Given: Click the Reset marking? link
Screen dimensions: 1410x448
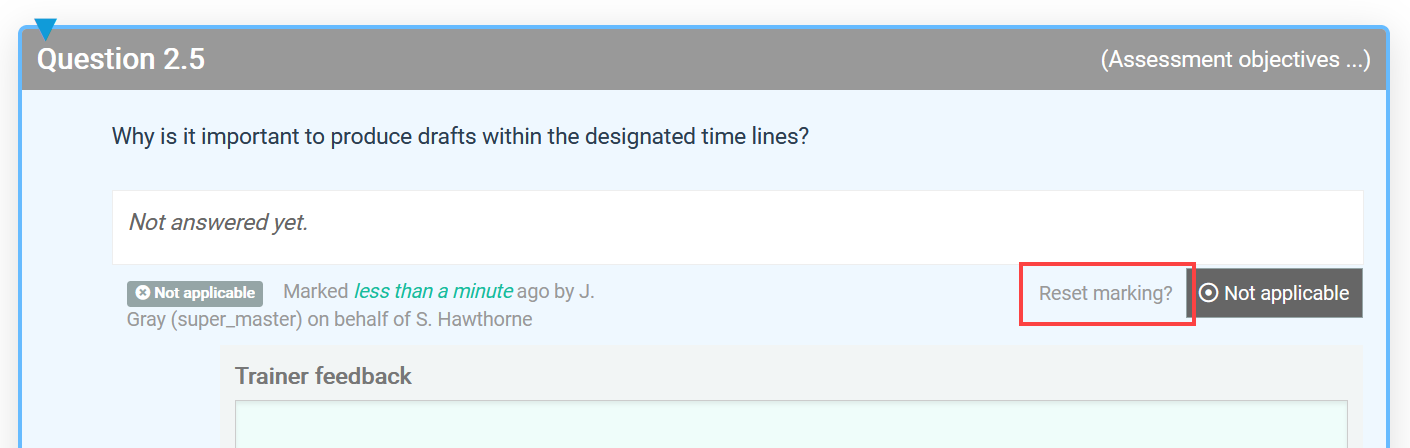Looking at the screenshot, I should click(x=1105, y=294).
